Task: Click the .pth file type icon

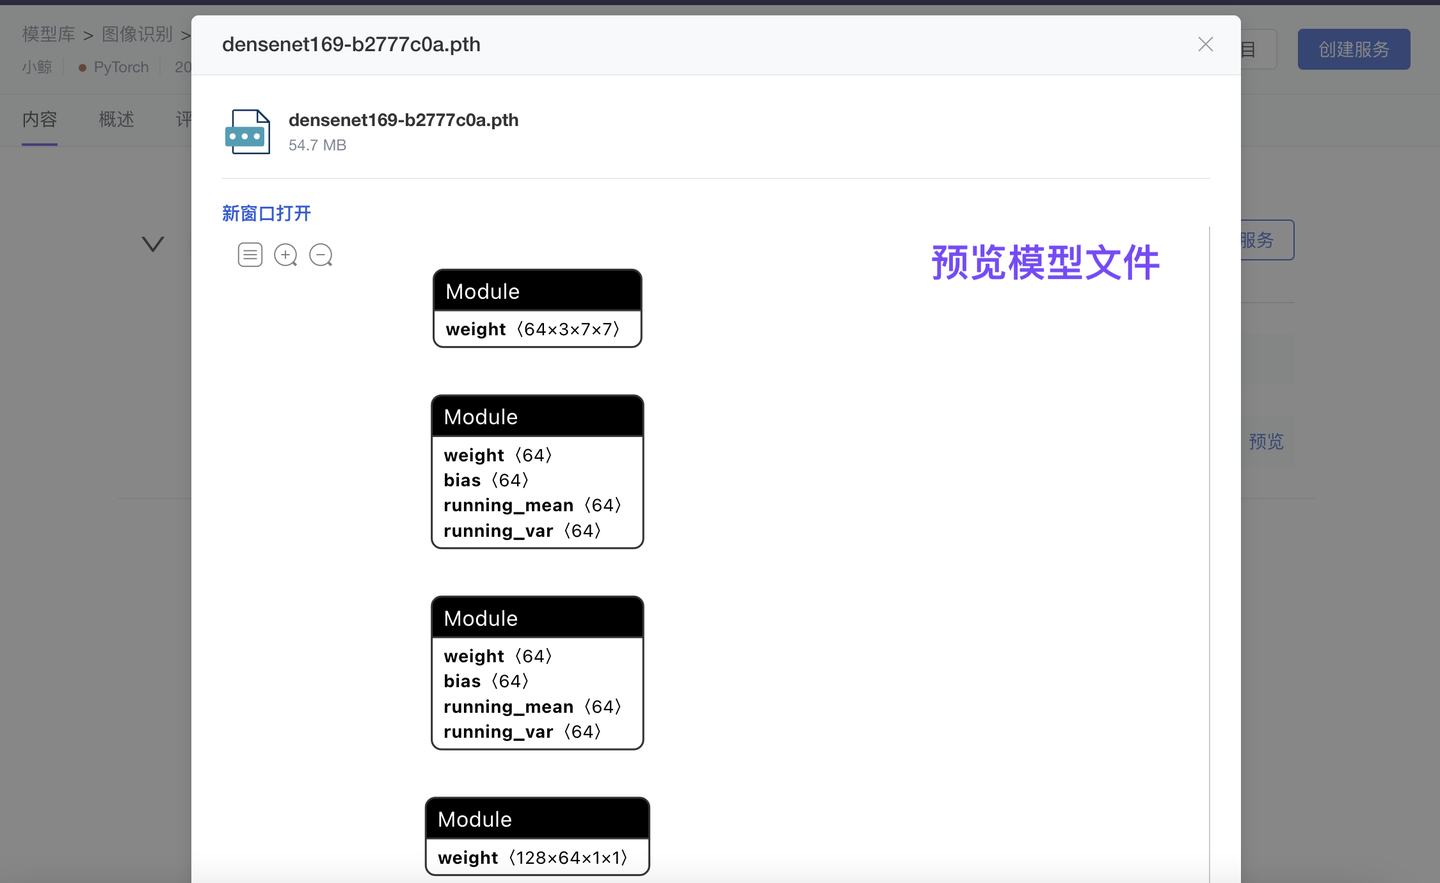Action: [x=248, y=132]
